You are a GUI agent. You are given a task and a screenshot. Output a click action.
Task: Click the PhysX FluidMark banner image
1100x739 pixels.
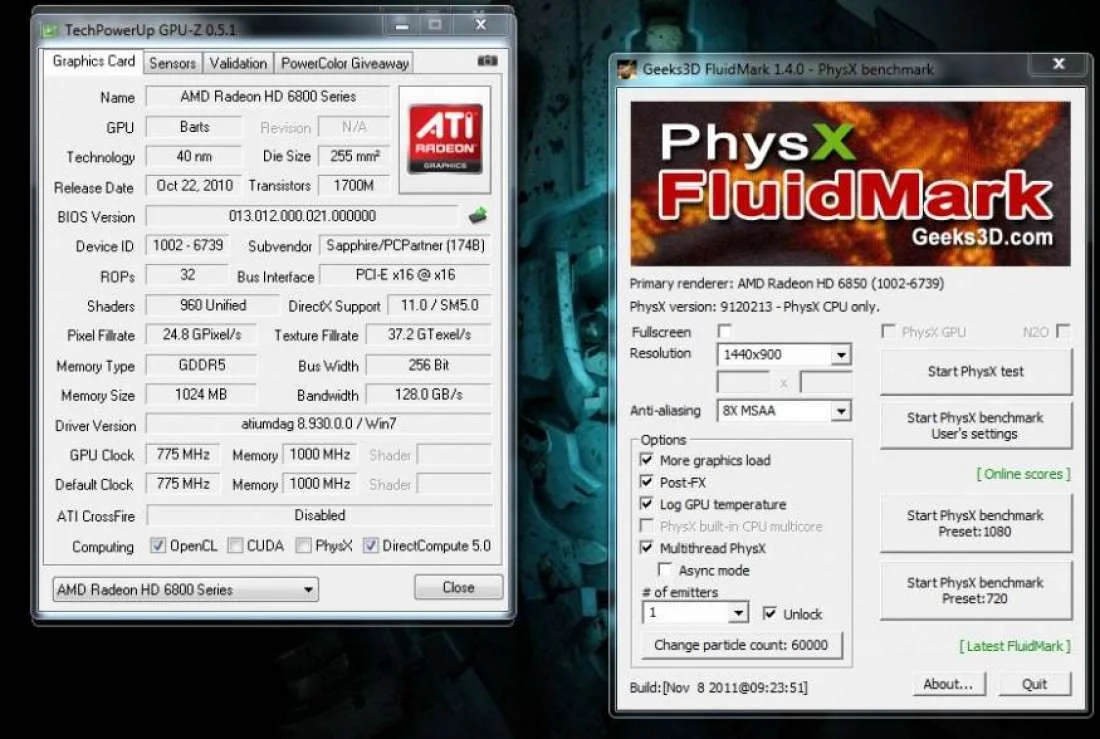coord(850,184)
